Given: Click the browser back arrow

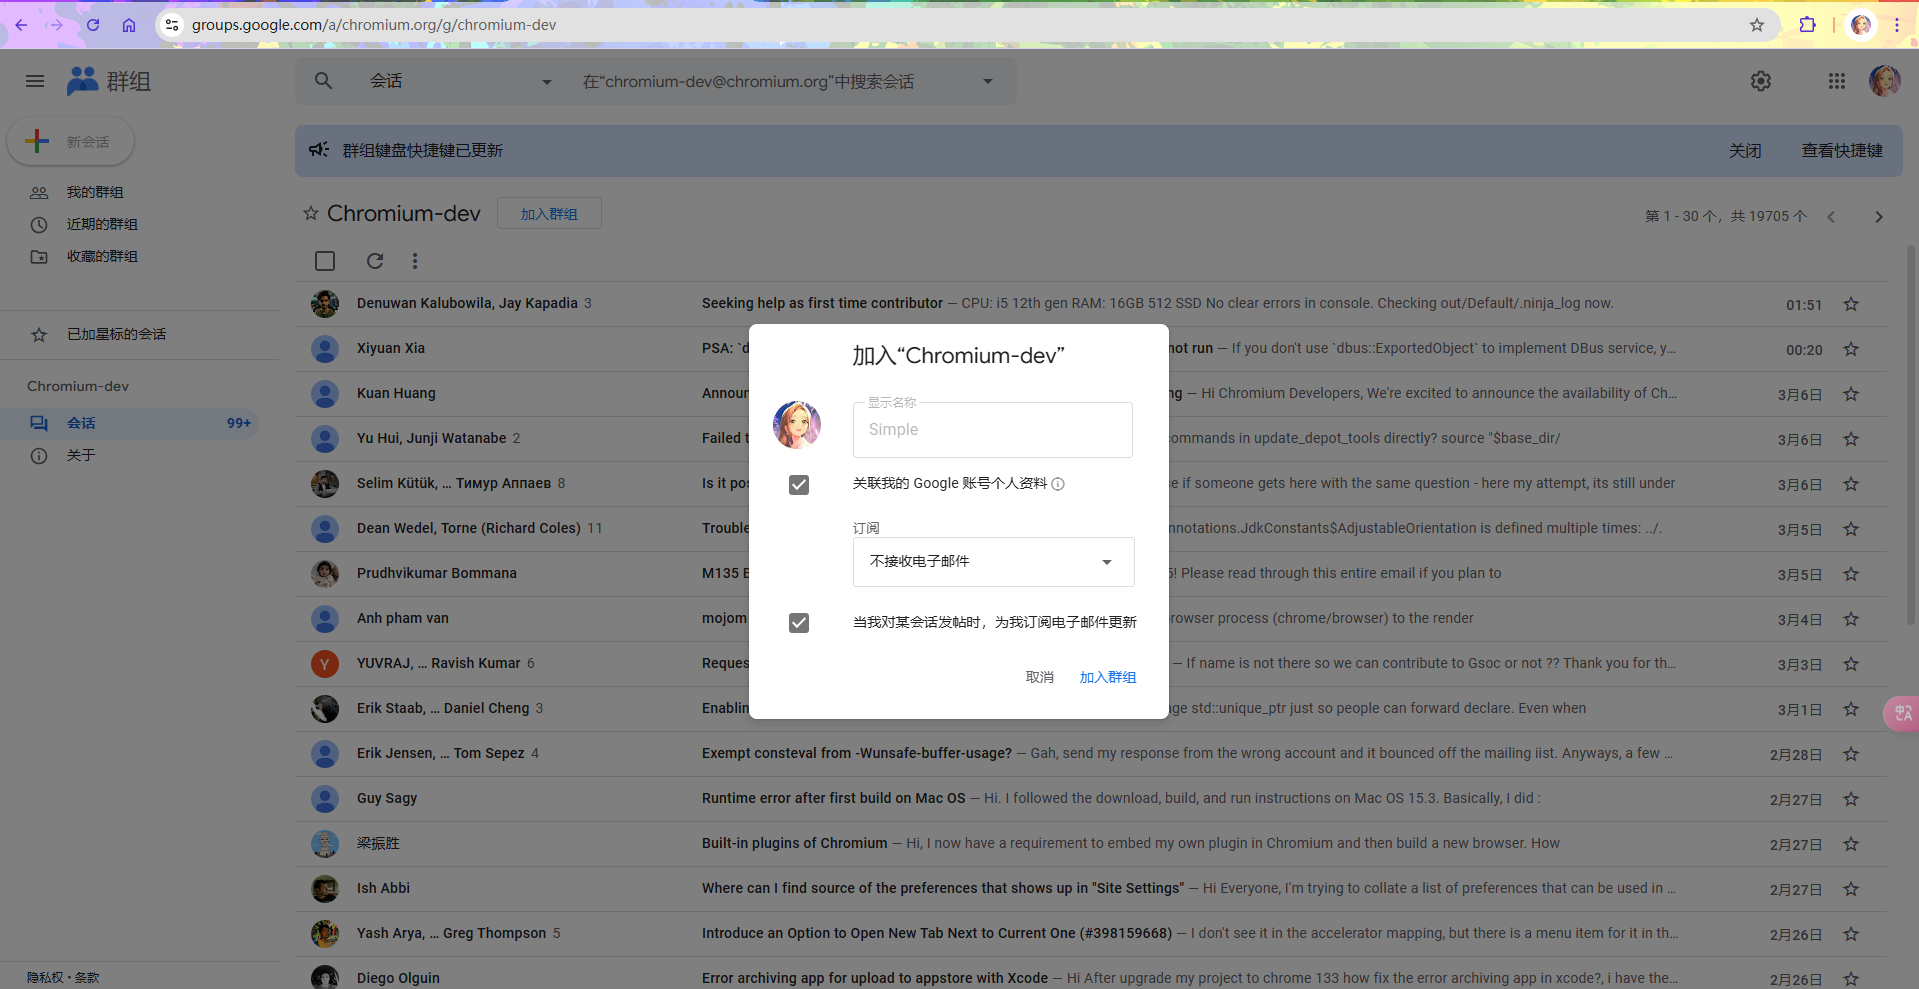Looking at the screenshot, I should click(x=21, y=25).
